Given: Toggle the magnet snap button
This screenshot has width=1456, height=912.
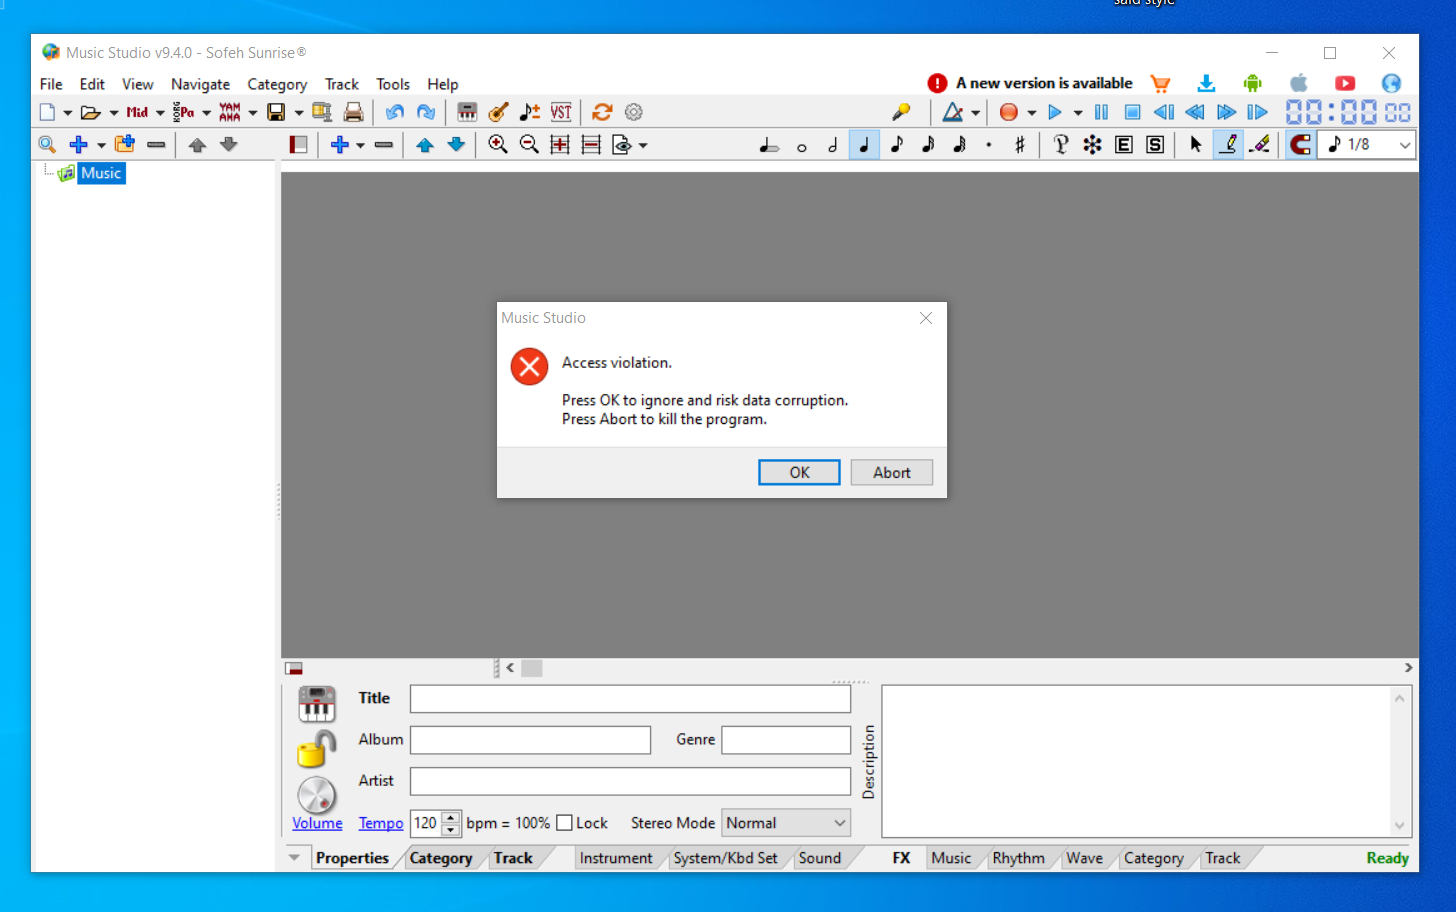Looking at the screenshot, I should (1299, 145).
